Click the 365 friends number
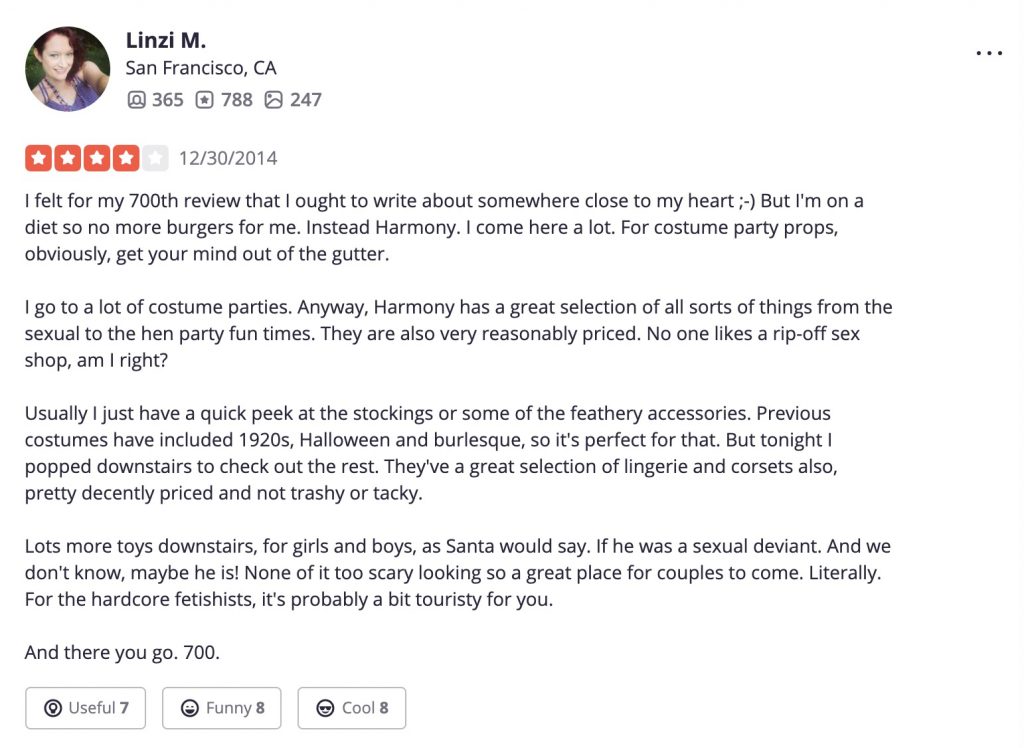 pyautogui.click(x=168, y=100)
